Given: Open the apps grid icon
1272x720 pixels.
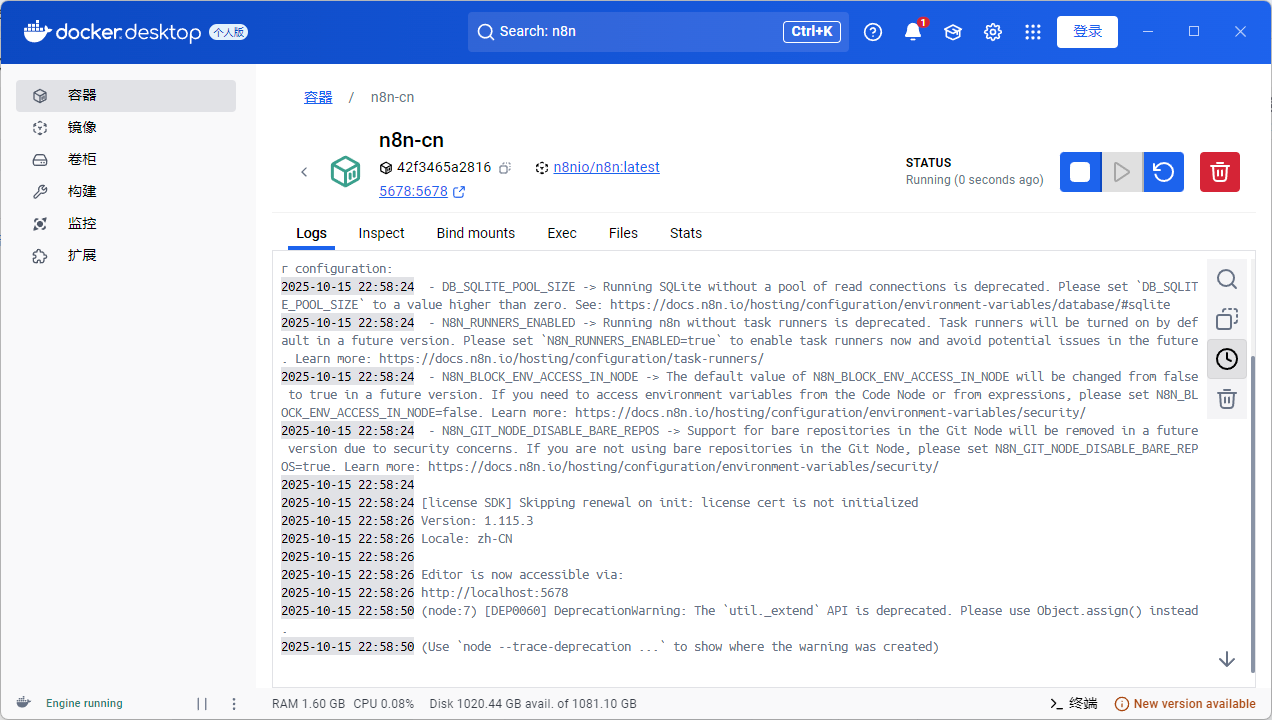Looking at the screenshot, I should (1033, 32).
